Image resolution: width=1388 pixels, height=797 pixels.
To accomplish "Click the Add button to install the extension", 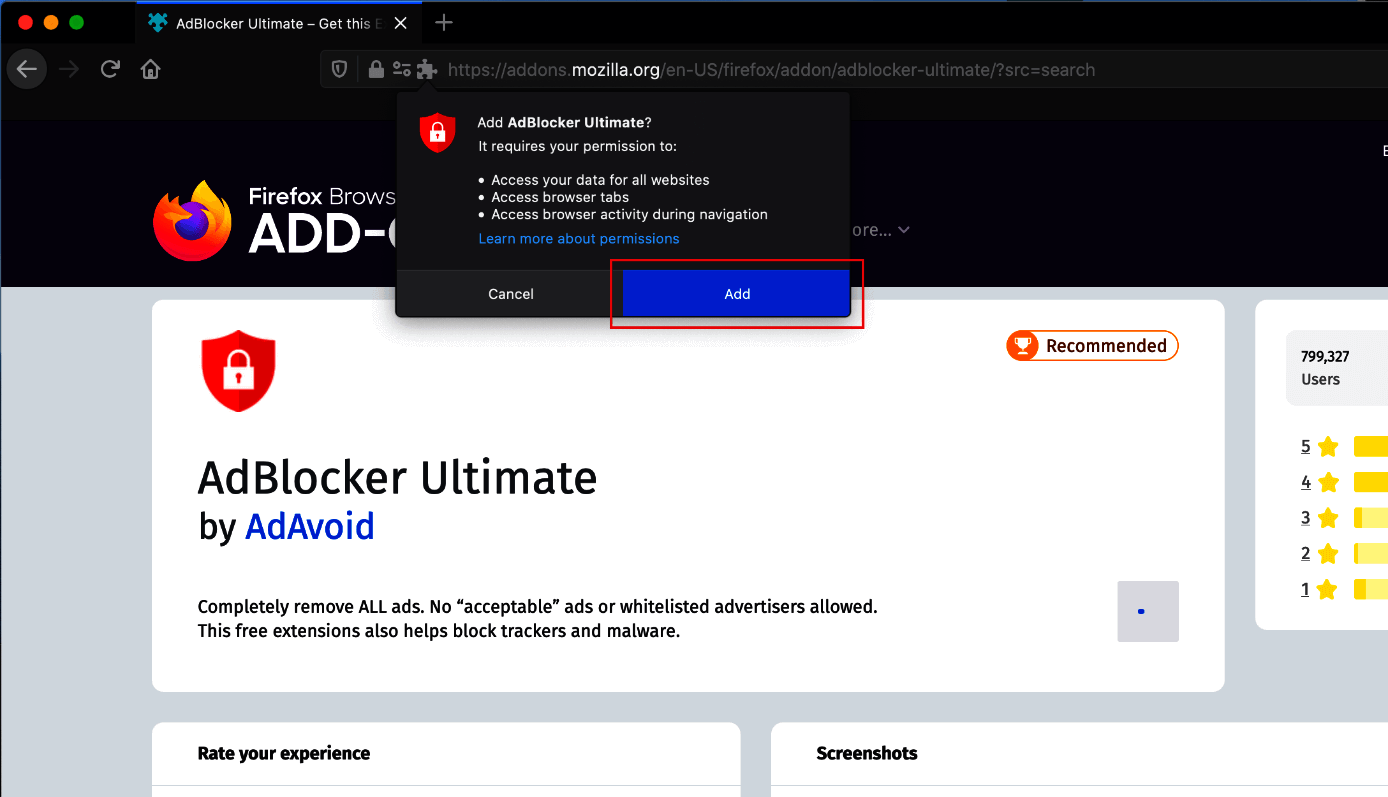I will click(737, 293).
